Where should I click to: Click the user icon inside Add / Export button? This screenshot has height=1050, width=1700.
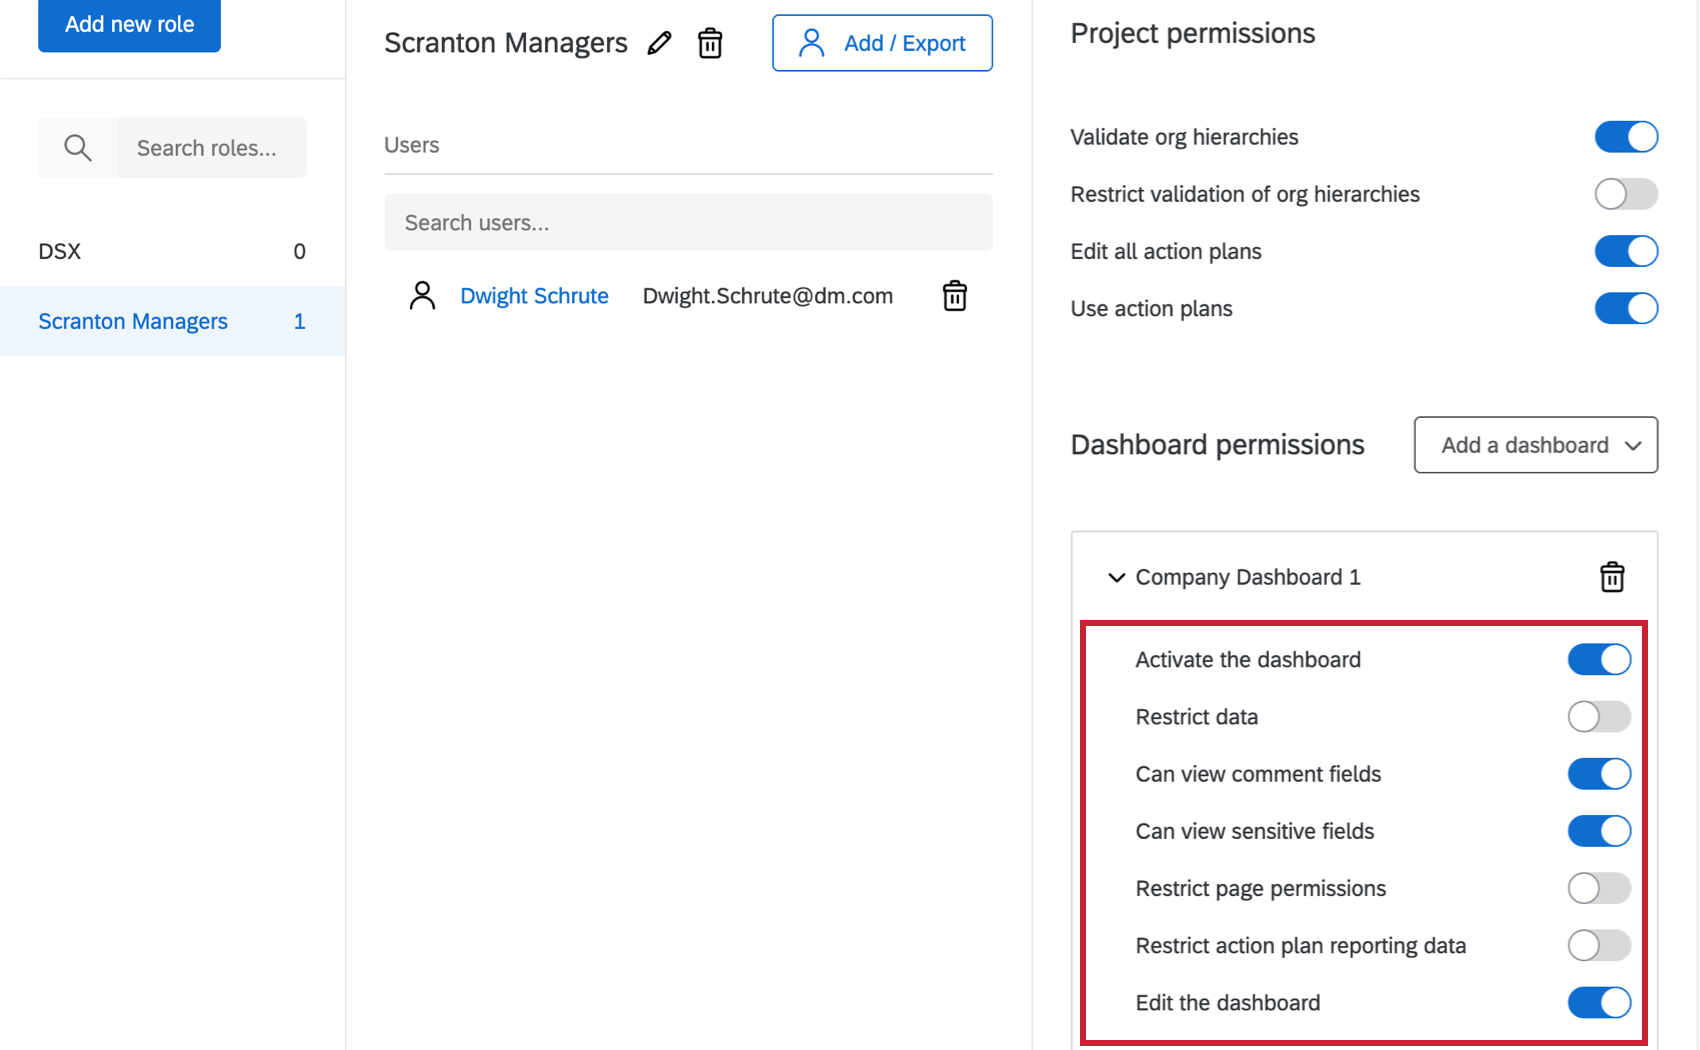(810, 43)
